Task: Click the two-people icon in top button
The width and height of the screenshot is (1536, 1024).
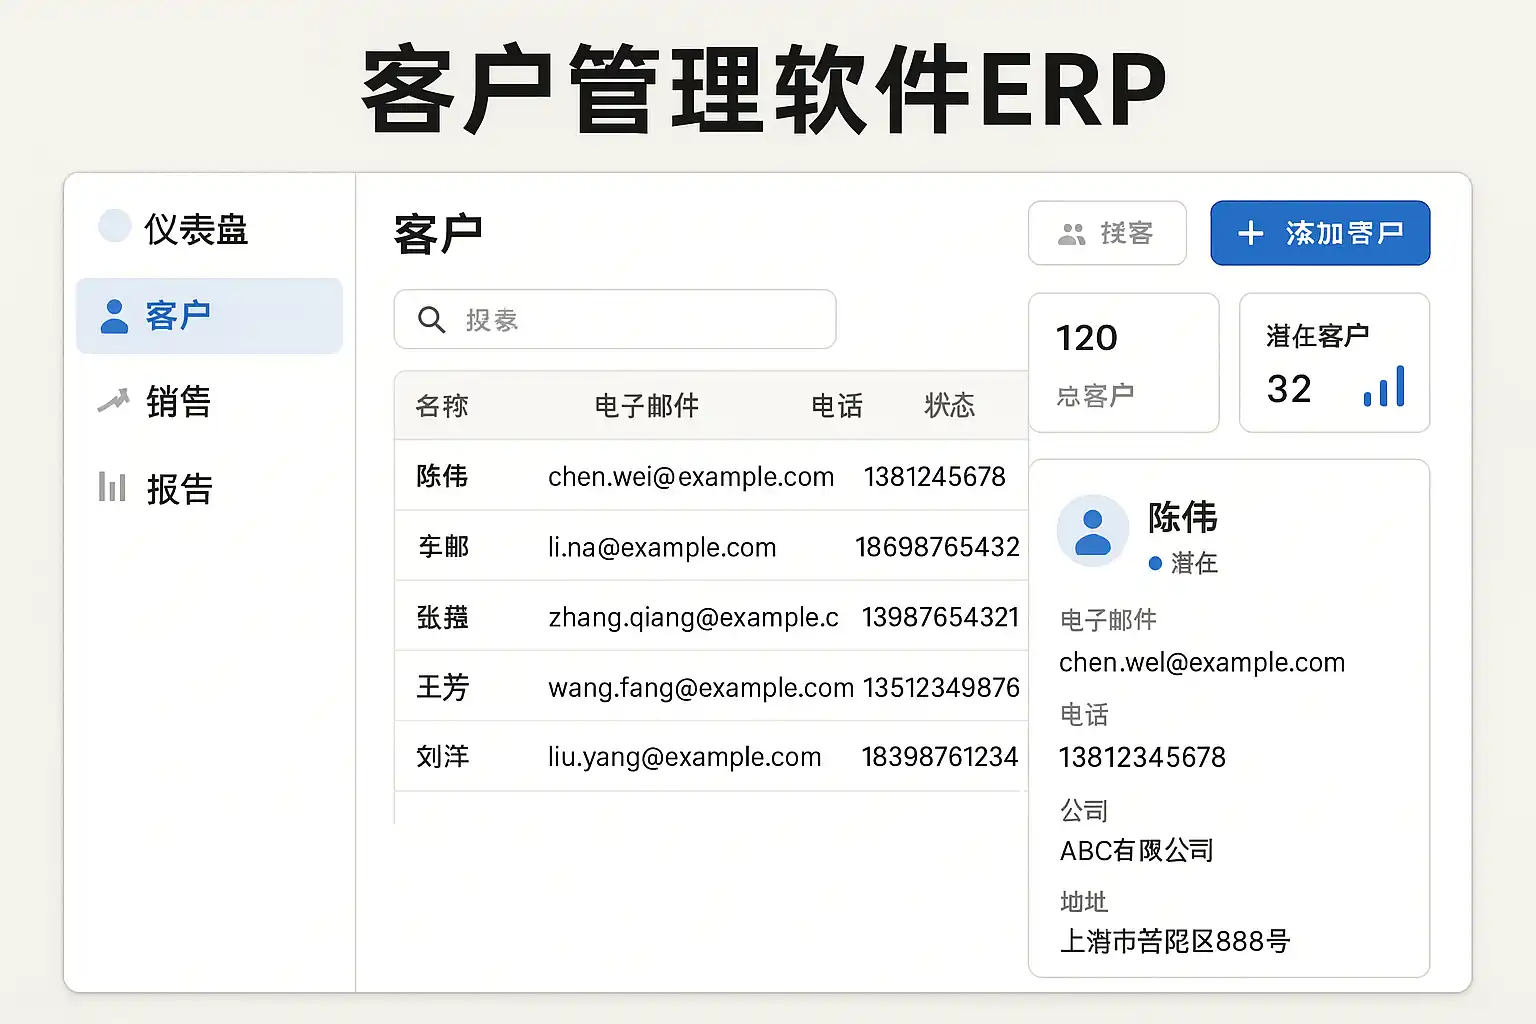Action: (x=1071, y=234)
